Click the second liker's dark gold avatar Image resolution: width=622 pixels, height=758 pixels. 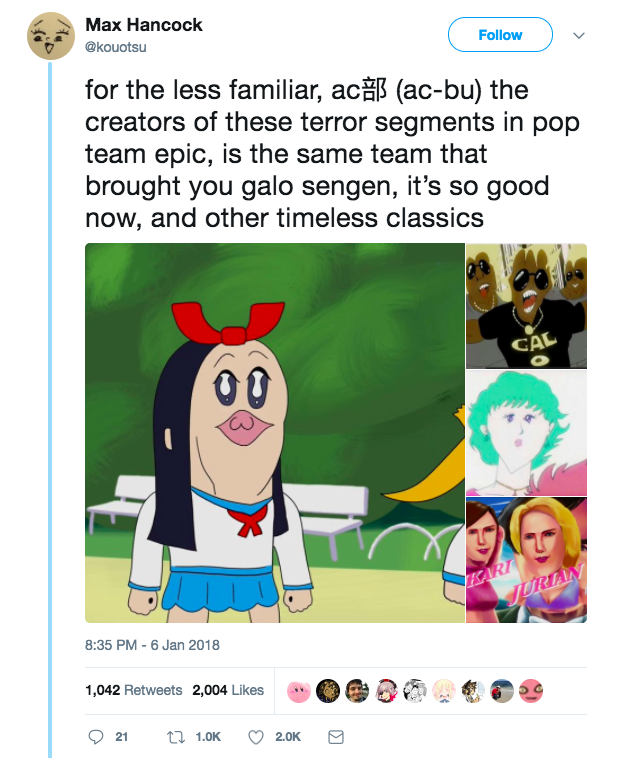coord(327,690)
